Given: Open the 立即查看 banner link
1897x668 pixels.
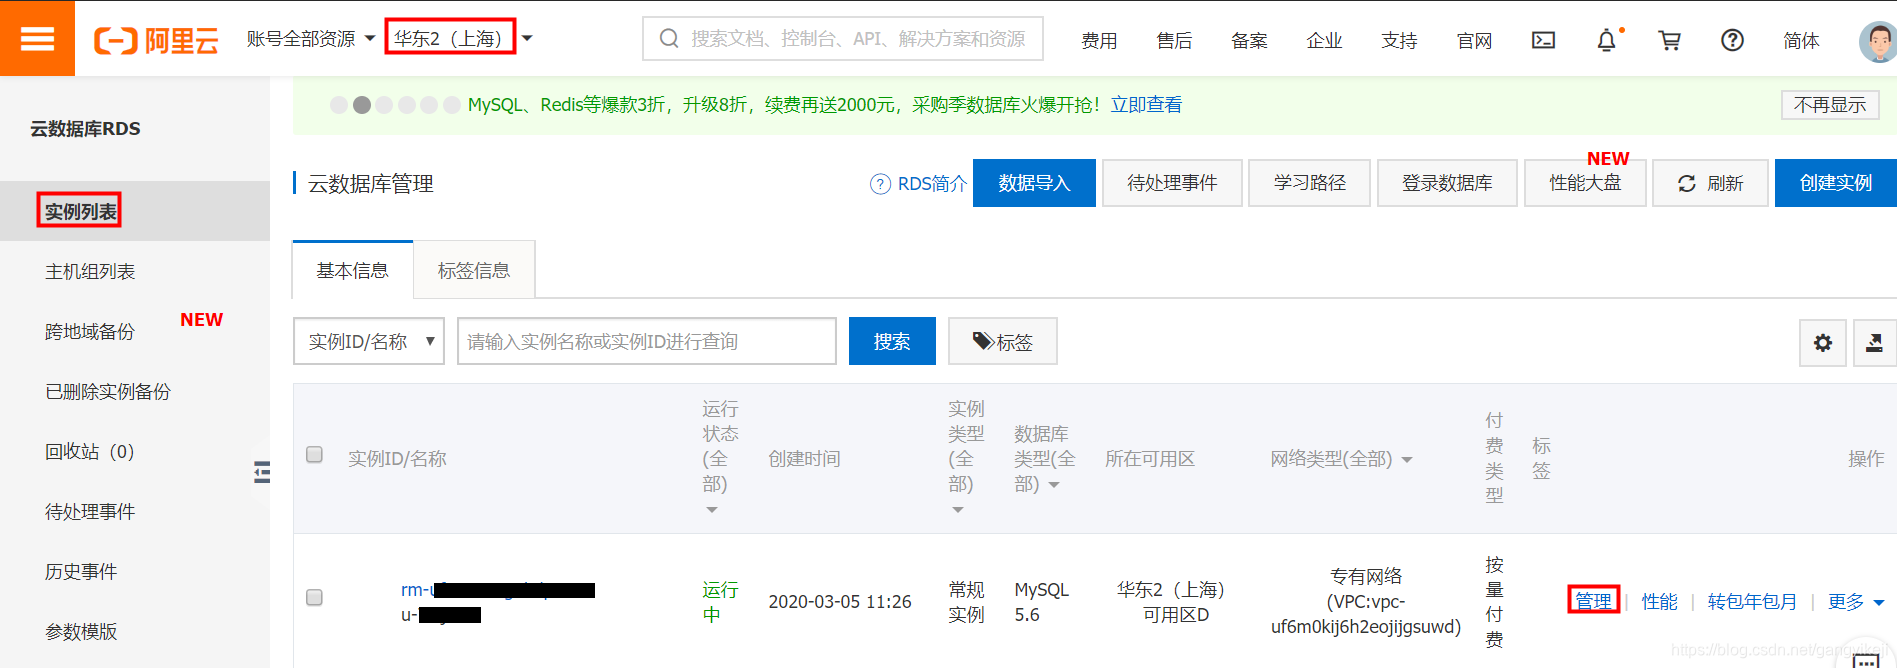Looking at the screenshot, I should [1146, 105].
